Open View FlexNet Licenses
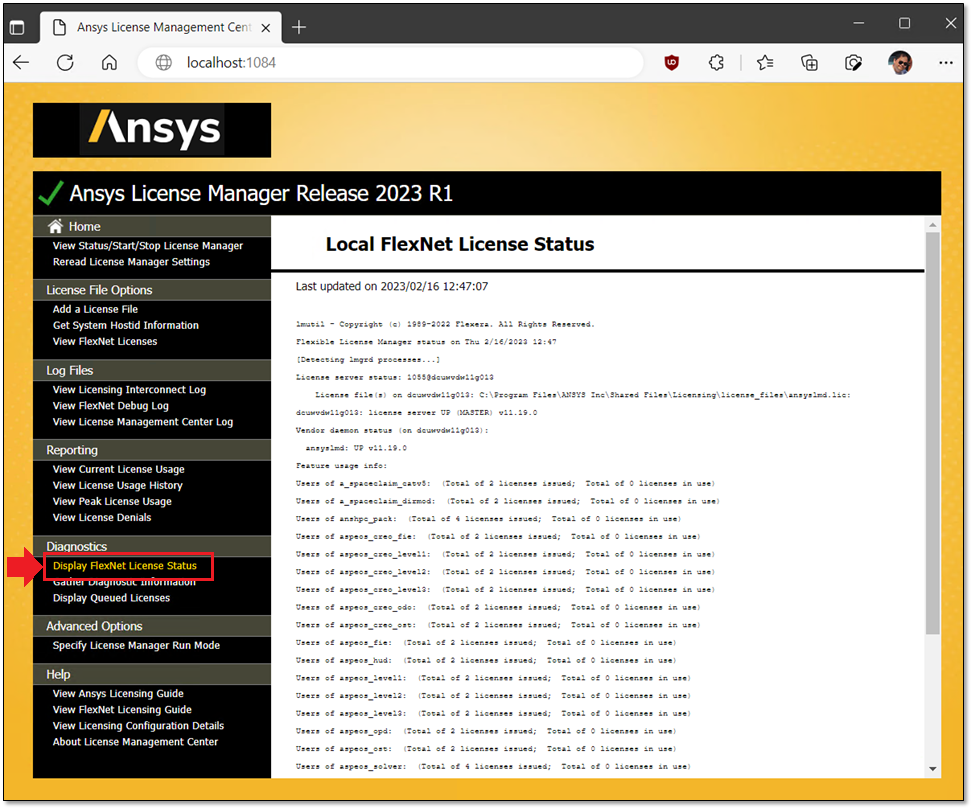 pyautogui.click(x=105, y=341)
